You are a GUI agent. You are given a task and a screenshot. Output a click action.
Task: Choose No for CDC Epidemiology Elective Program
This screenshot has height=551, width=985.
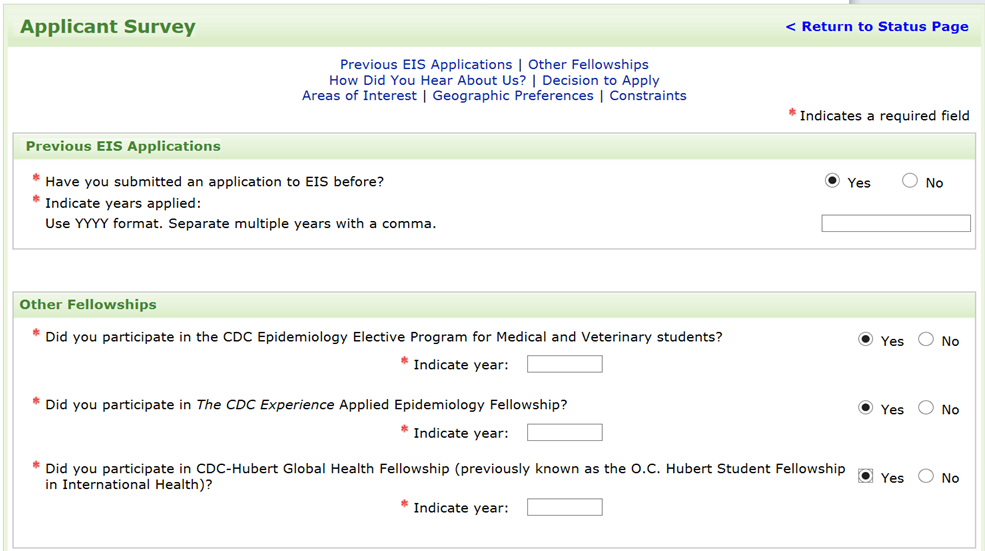click(x=925, y=340)
